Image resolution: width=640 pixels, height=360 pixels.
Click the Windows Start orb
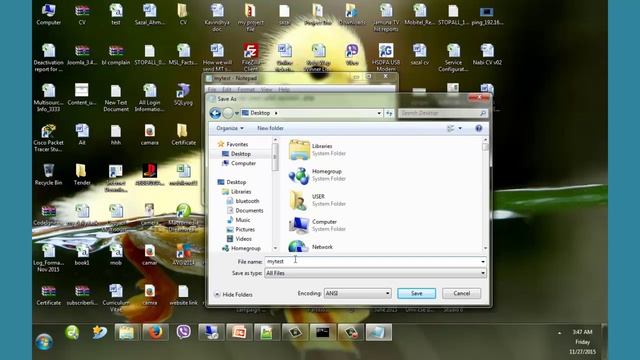[44, 341]
